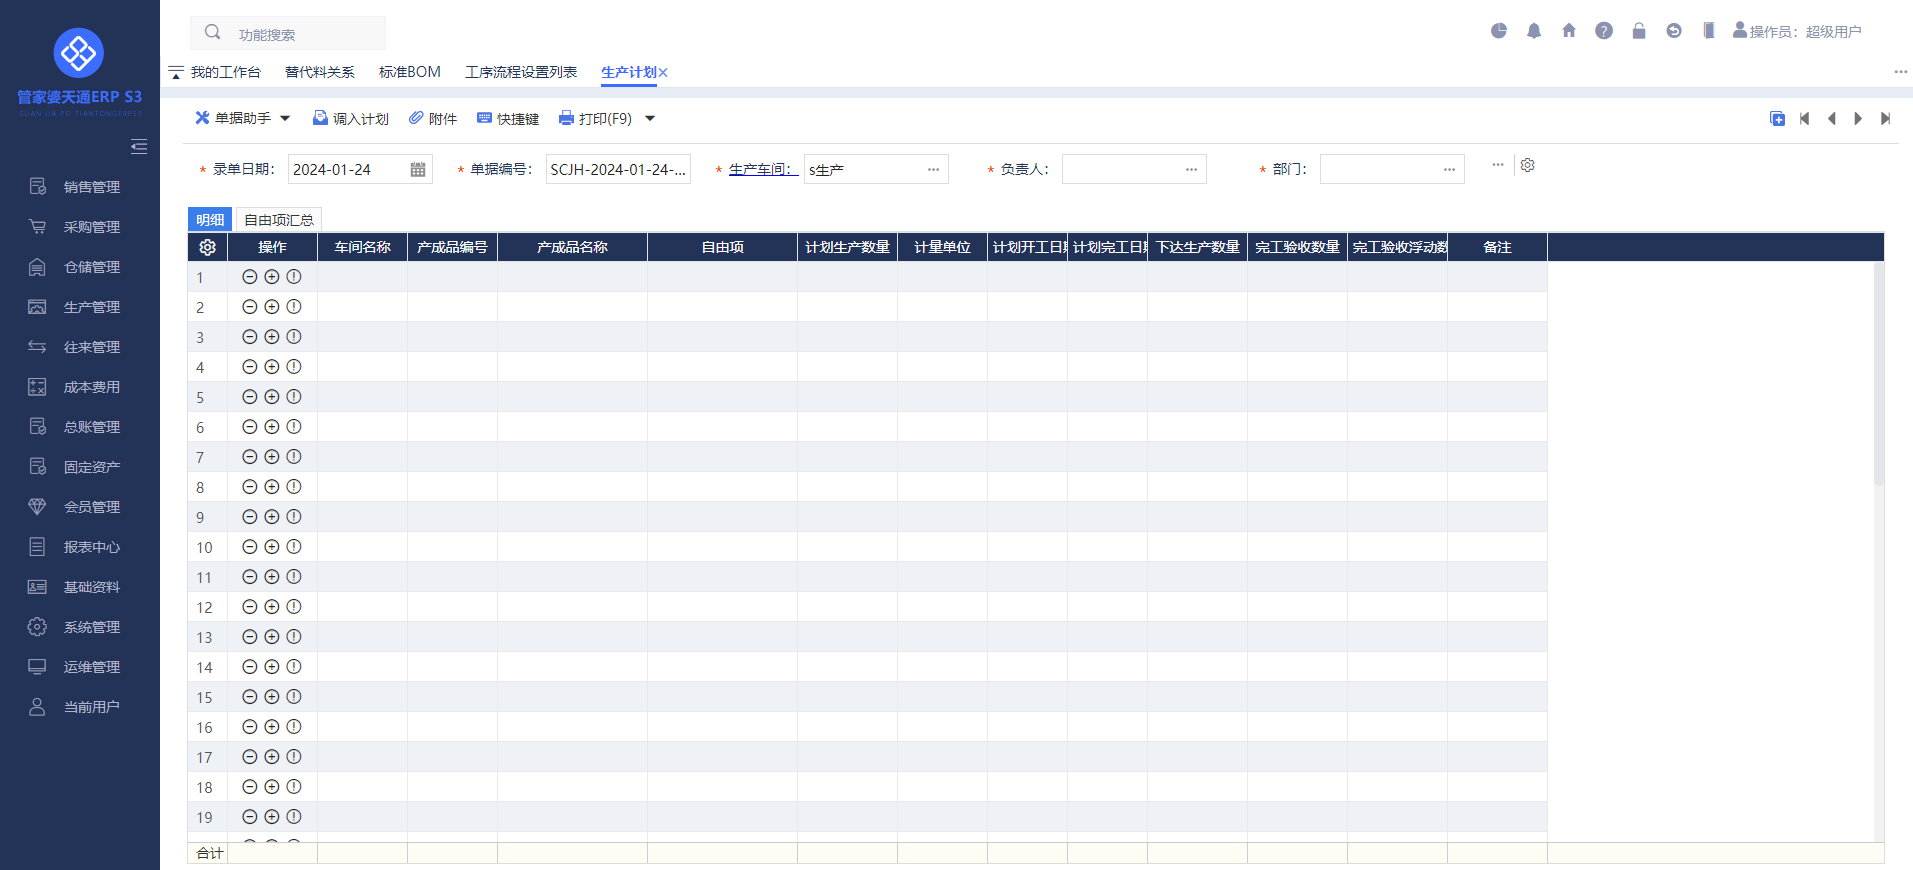The width and height of the screenshot is (1913, 870).
Task: Click the 操作员 user profile
Action: 1797,31
